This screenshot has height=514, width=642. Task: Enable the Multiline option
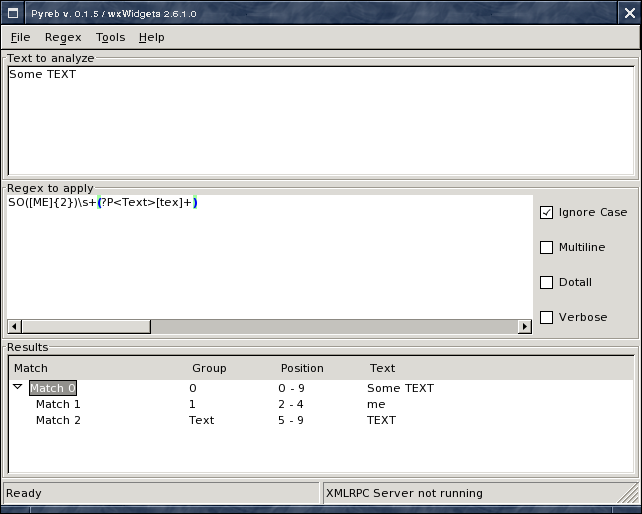click(547, 247)
